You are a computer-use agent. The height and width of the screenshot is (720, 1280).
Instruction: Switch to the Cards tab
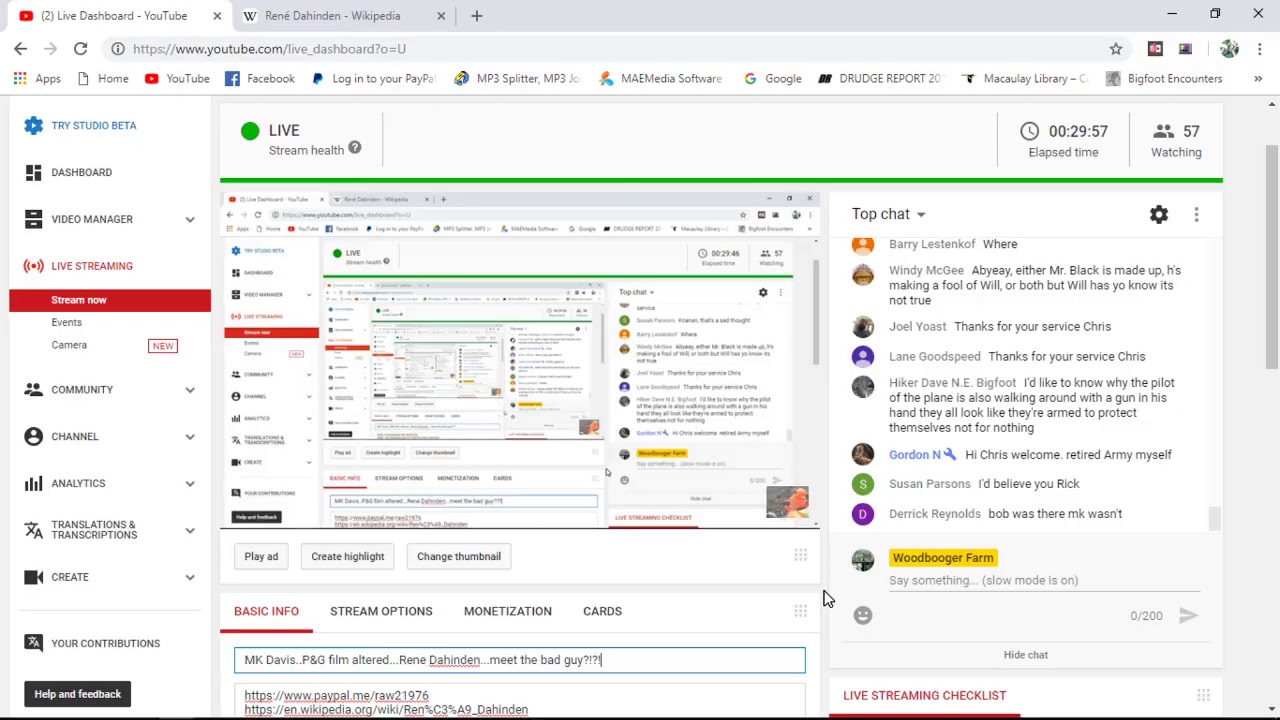tap(602, 611)
